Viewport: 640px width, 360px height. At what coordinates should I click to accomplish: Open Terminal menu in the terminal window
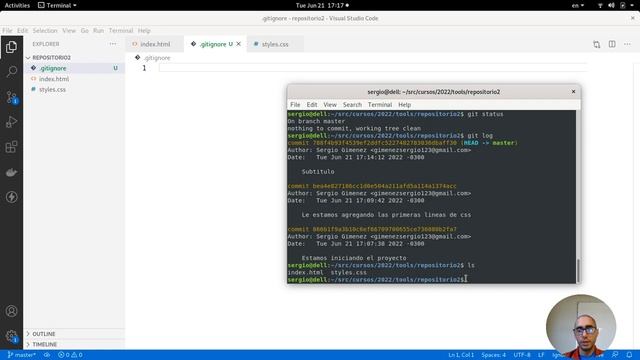(x=380, y=105)
